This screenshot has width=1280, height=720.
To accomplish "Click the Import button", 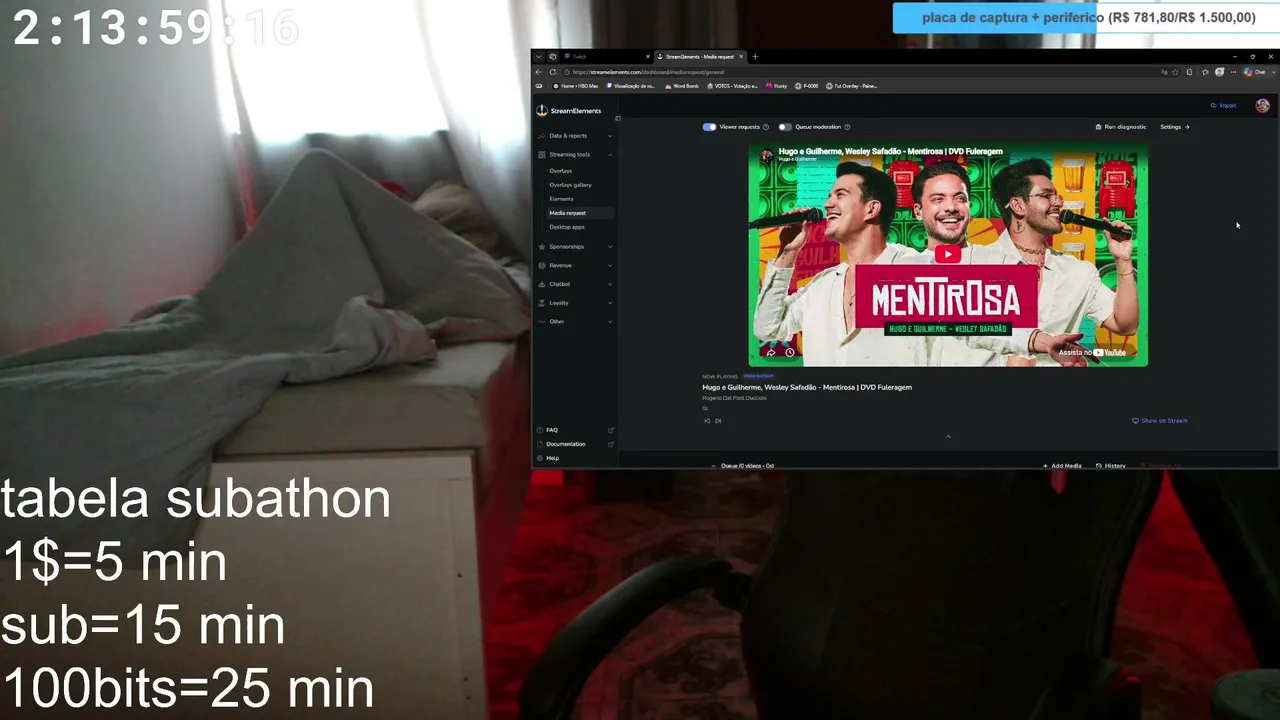I will [x=1223, y=106].
